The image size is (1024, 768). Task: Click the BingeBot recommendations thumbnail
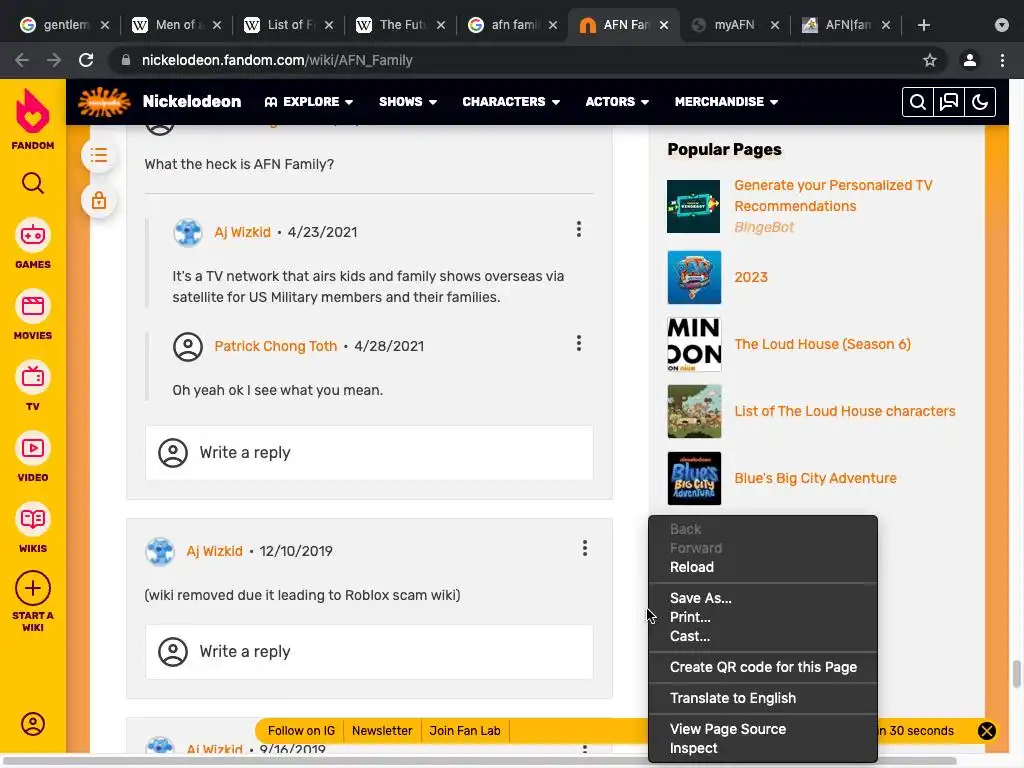[x=694, y=206]
